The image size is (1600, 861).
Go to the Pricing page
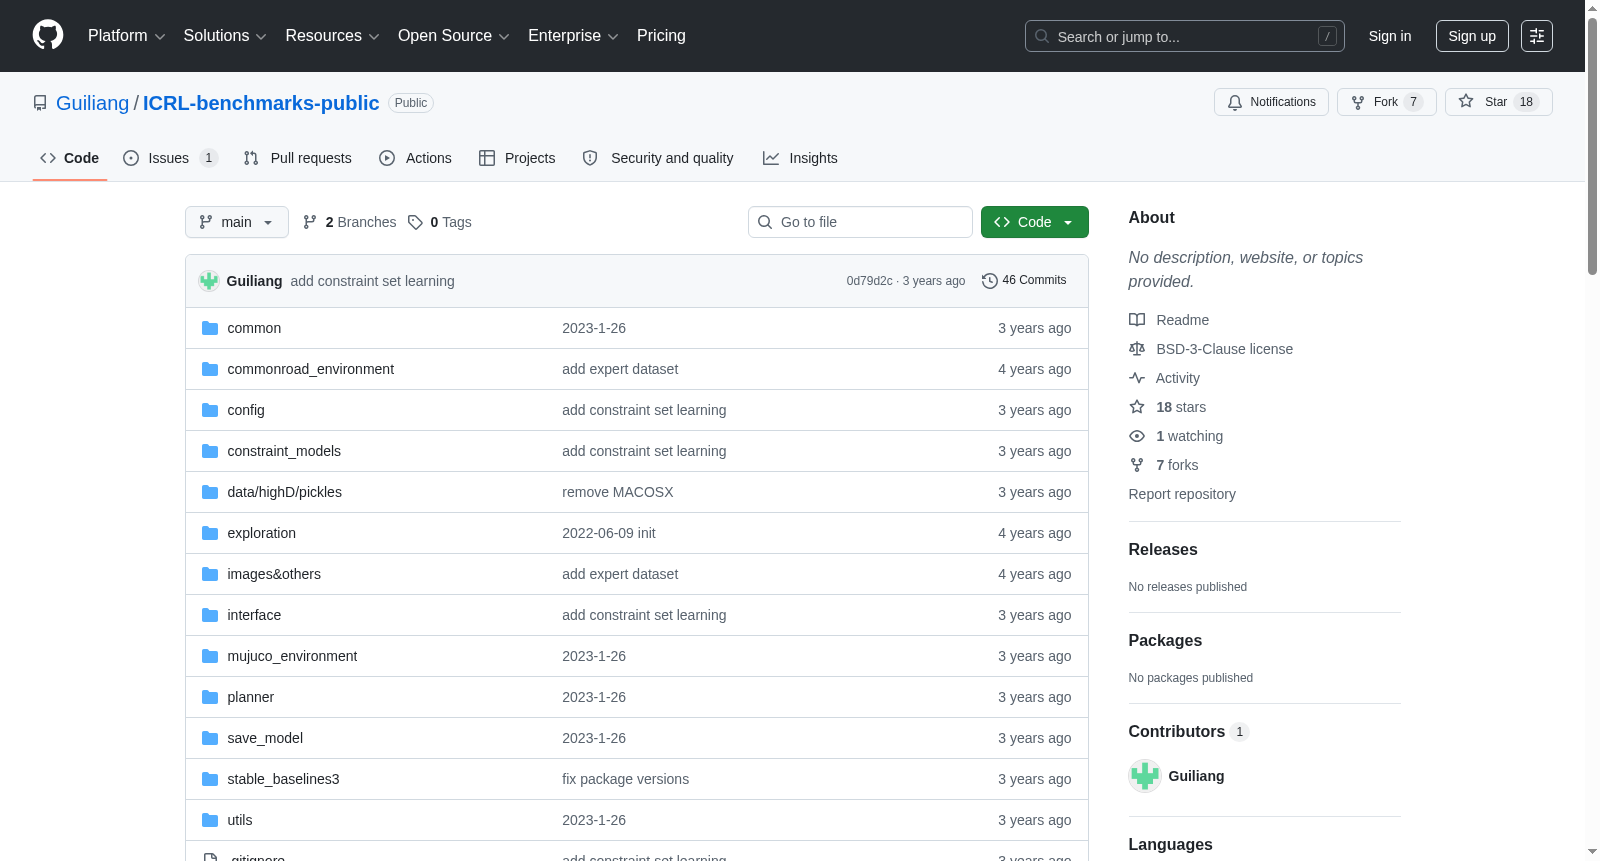click(661, 36)
